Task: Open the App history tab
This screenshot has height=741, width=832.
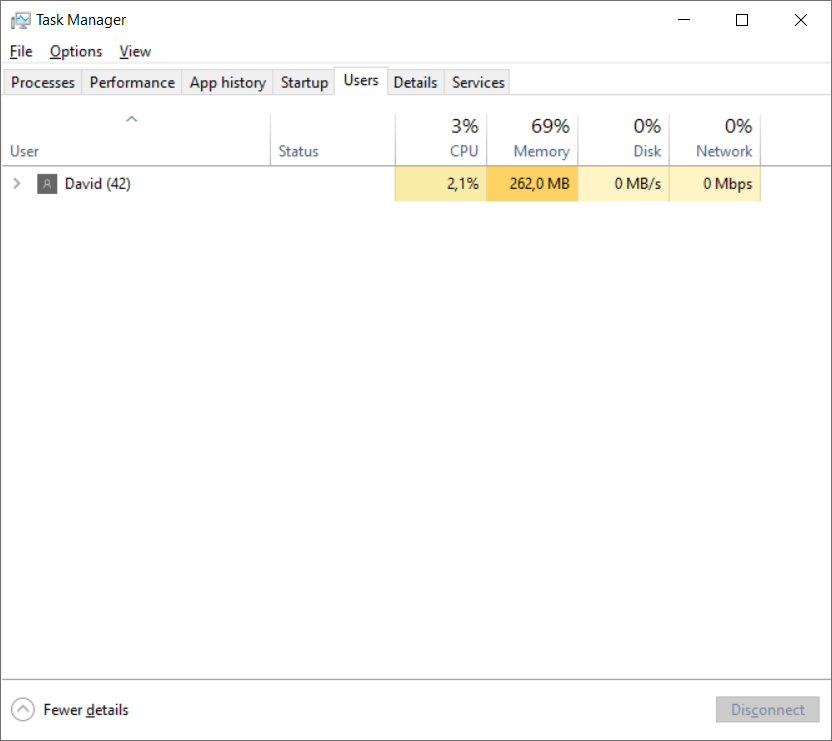Action: point(228,82)
